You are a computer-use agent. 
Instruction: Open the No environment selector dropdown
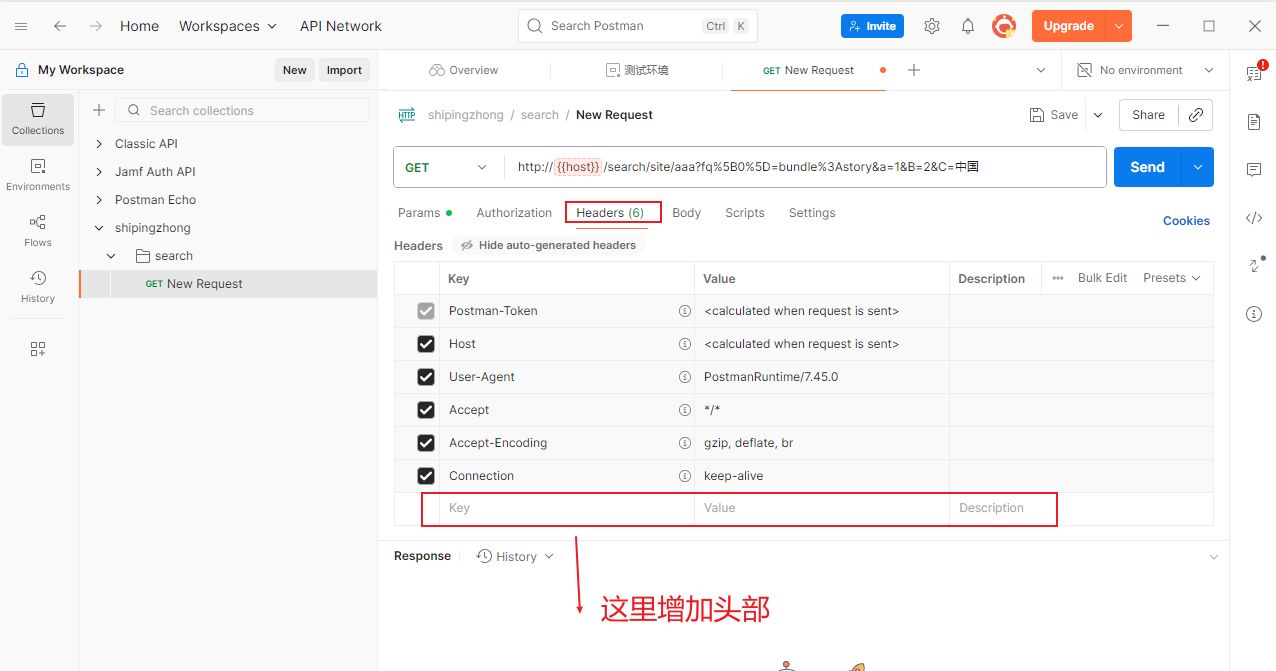point(1145,70)
